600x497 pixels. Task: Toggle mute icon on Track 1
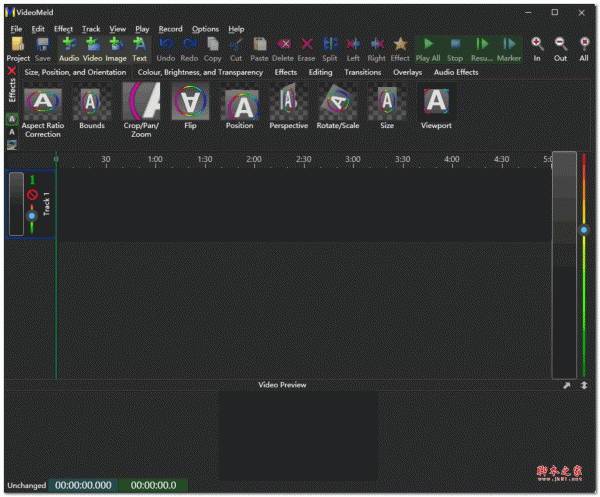[x=33, y=195]
